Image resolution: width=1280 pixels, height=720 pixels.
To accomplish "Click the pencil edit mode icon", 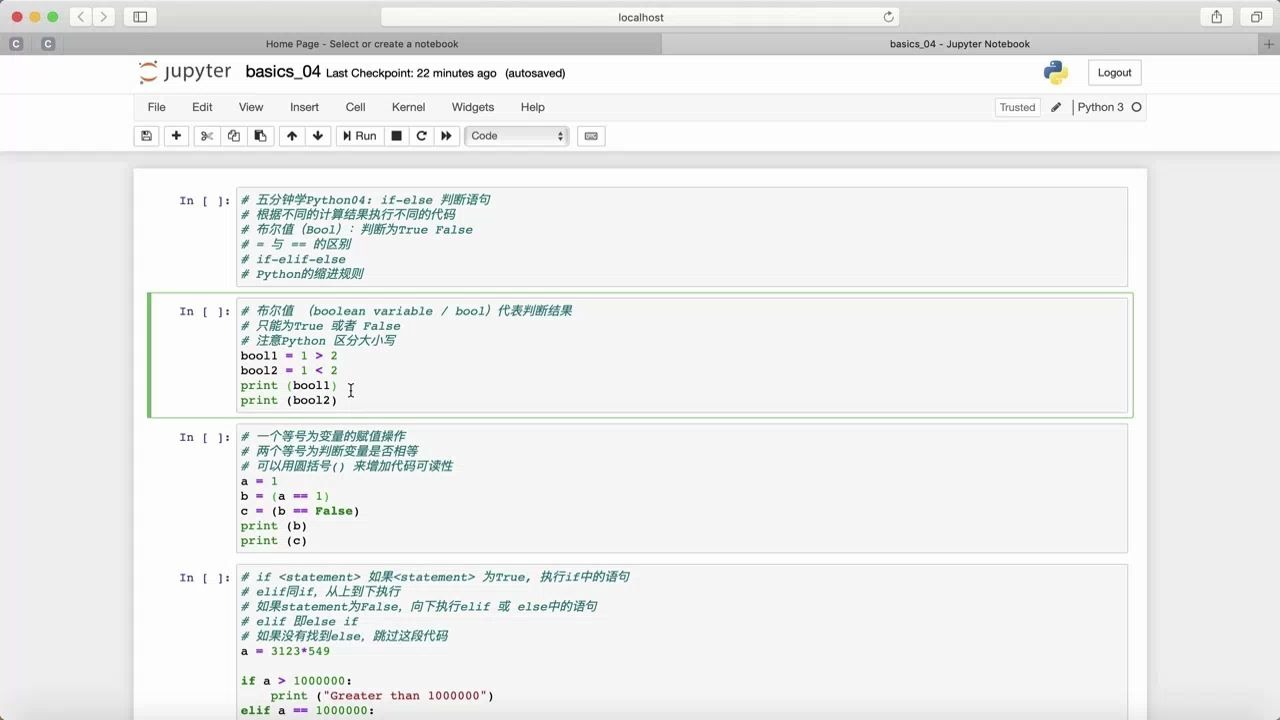I will point(1056,107).
